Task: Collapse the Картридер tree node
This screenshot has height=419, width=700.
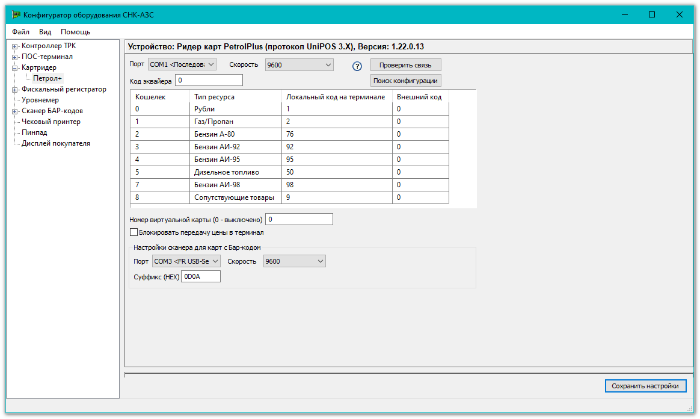Action: pyautogui.click(x=14, y=68)
